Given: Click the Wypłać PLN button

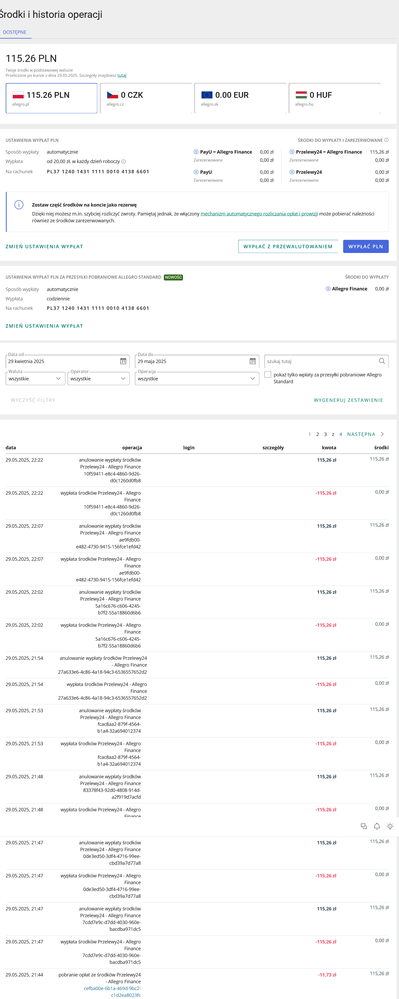Looking at the screenshot, I should point(366,247).
